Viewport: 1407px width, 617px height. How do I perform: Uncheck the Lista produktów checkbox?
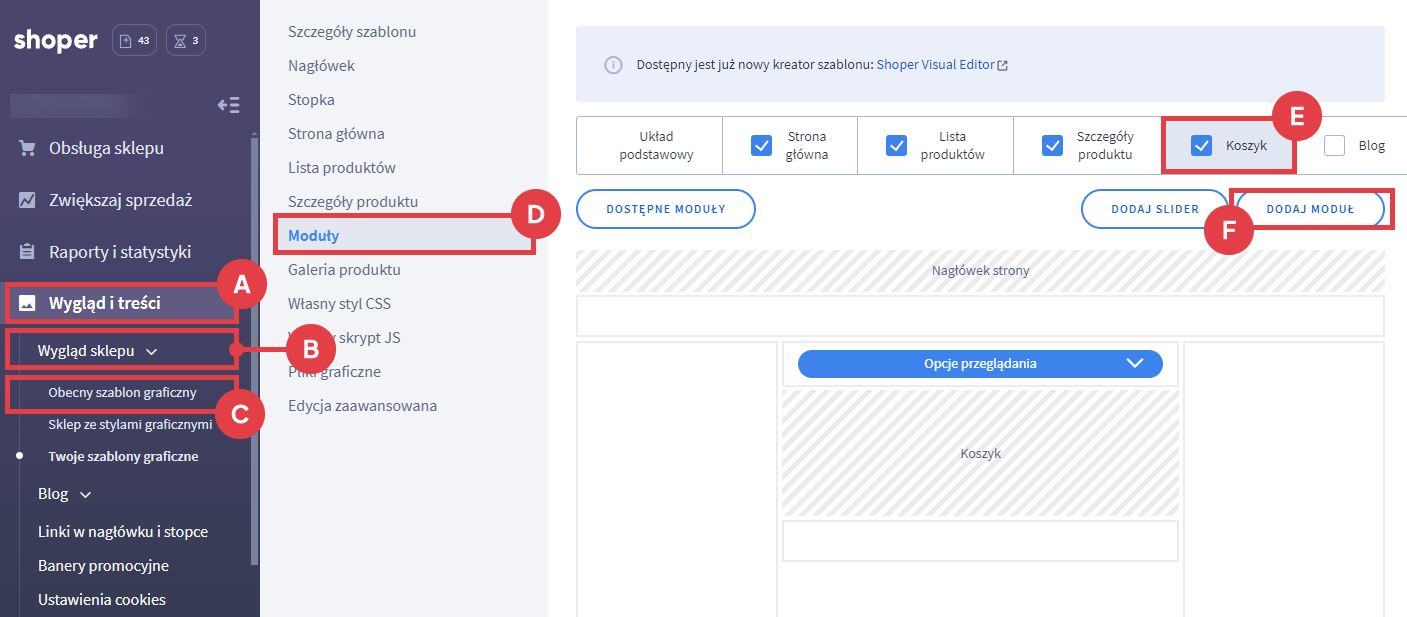(x=896, y=146)
